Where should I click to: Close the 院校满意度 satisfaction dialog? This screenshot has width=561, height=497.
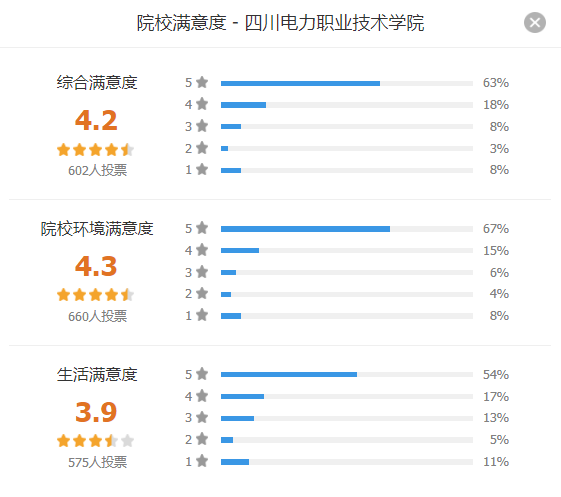coord(535,23)
